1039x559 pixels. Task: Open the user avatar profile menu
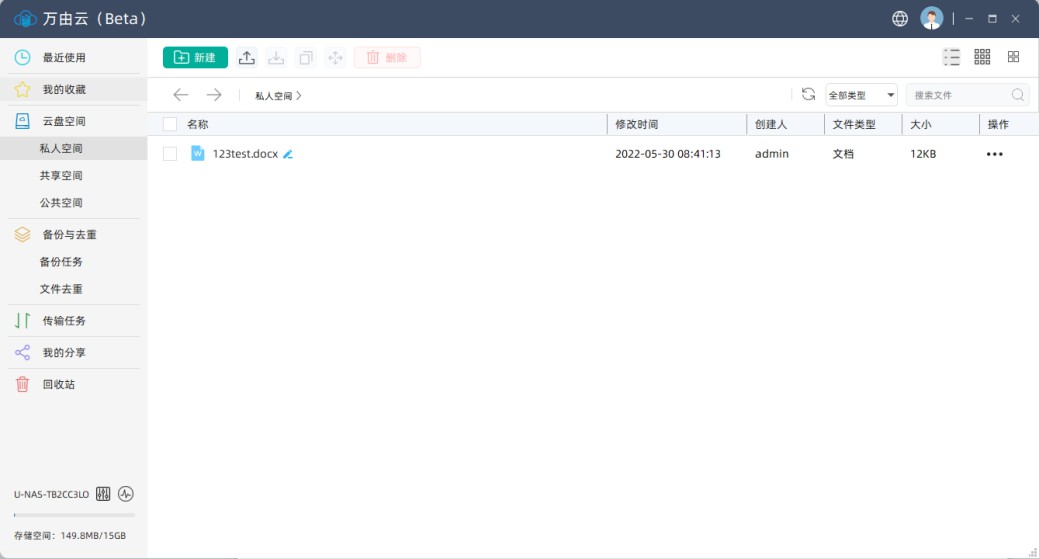[x=931, y=19]
